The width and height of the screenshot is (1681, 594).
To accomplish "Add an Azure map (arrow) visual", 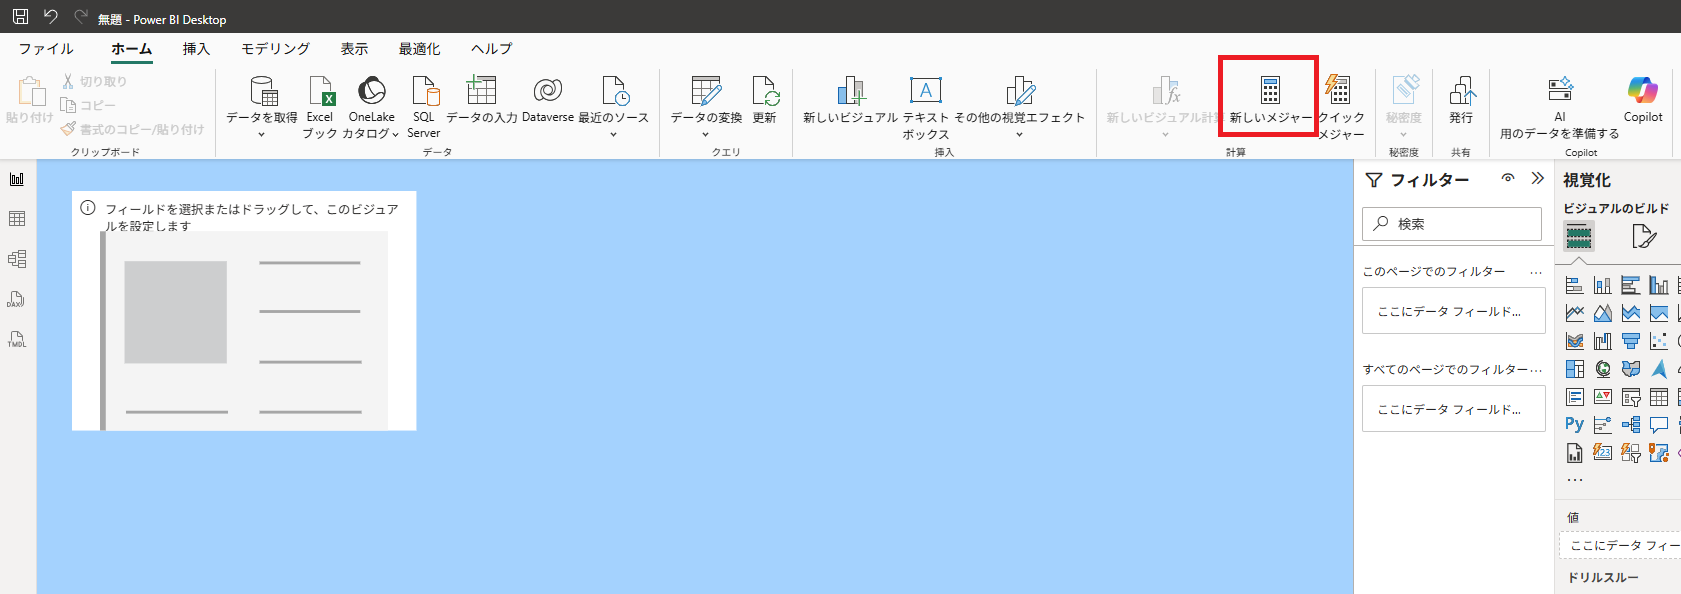I will [1659, 369].
